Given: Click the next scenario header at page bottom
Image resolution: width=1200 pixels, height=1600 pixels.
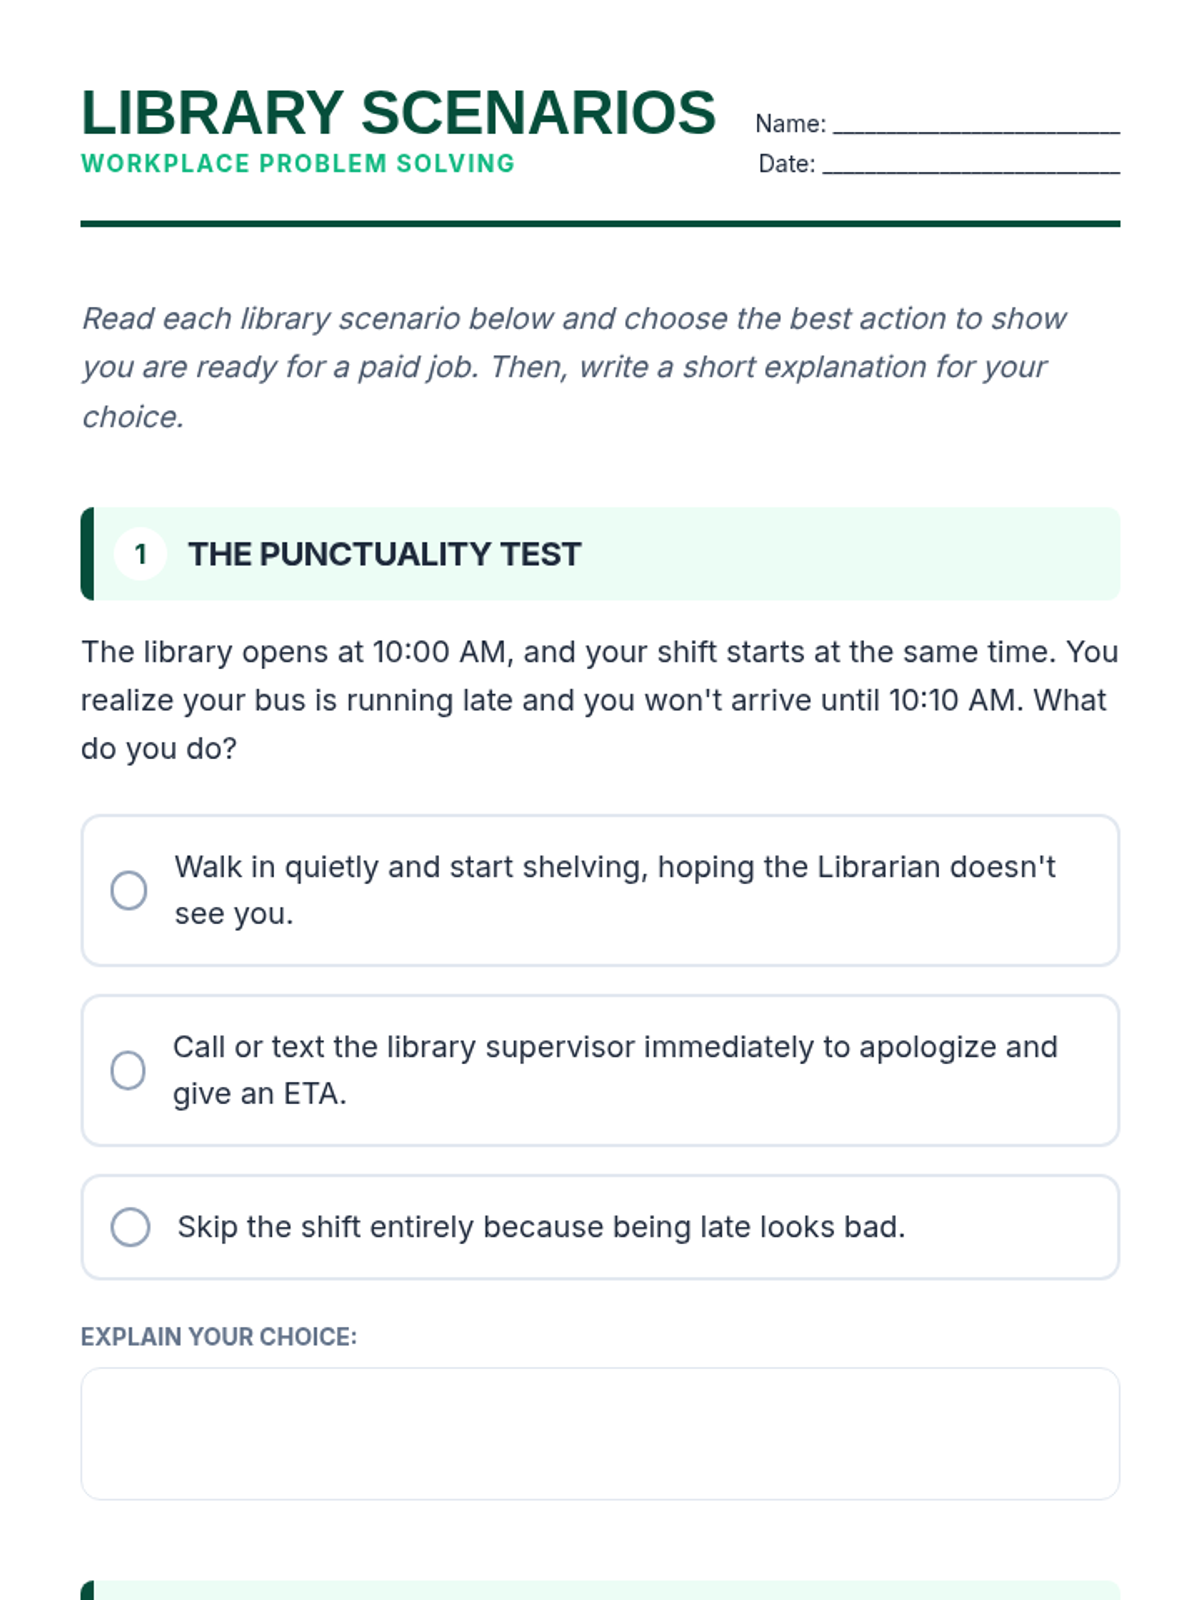Looking at the screenshot, I should tap(600, 1590).
